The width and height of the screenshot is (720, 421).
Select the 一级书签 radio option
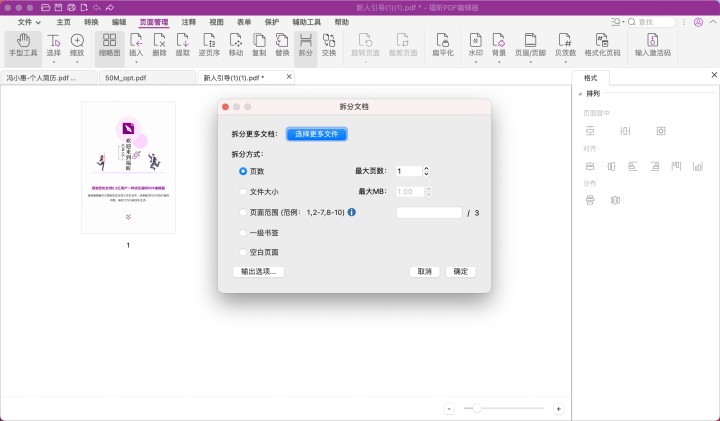point(243,232)
